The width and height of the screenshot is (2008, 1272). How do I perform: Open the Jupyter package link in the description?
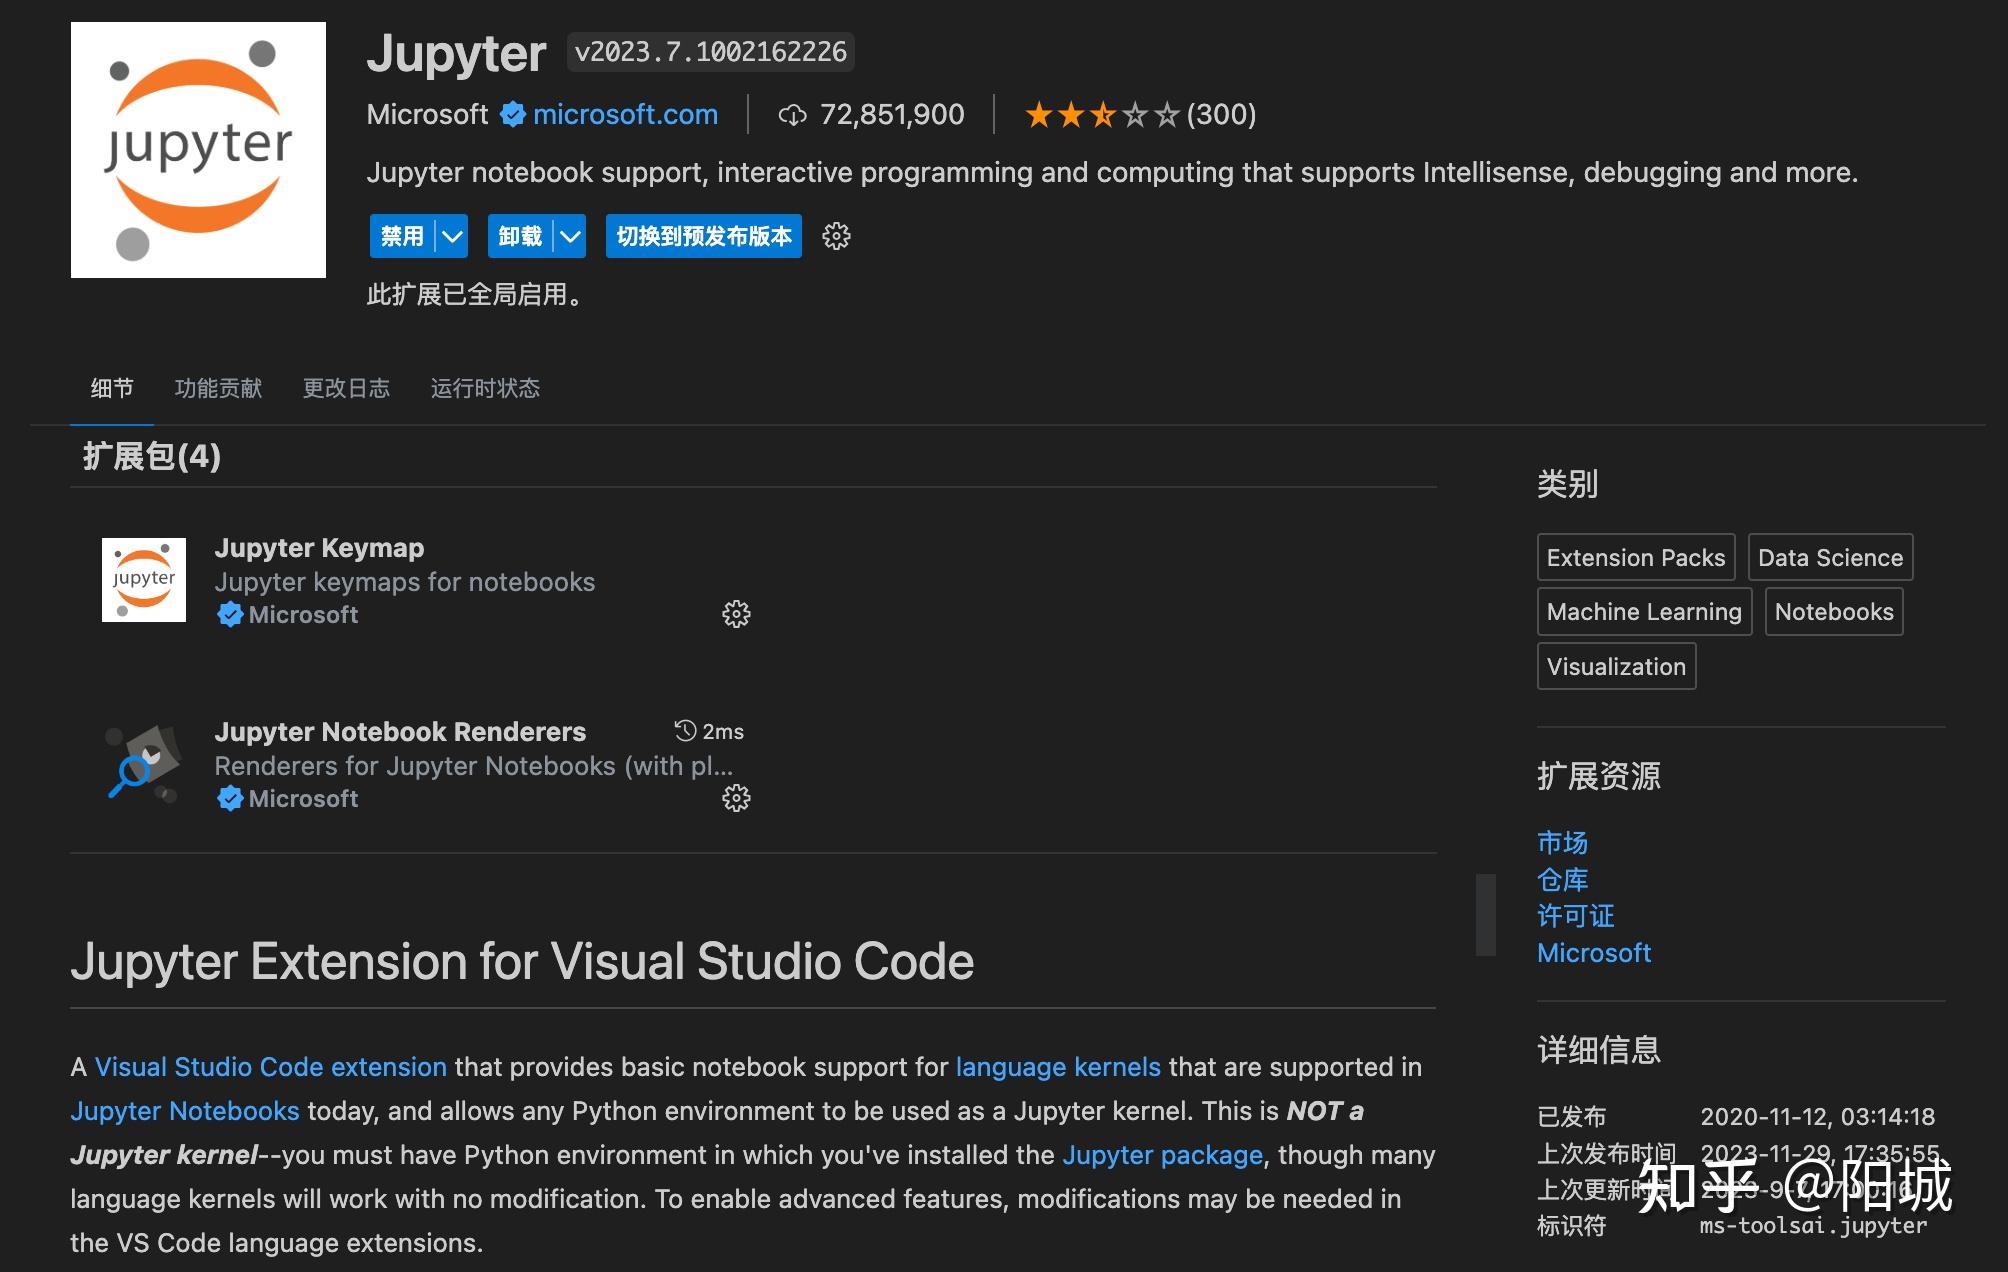click(x=1163, y=1155)
